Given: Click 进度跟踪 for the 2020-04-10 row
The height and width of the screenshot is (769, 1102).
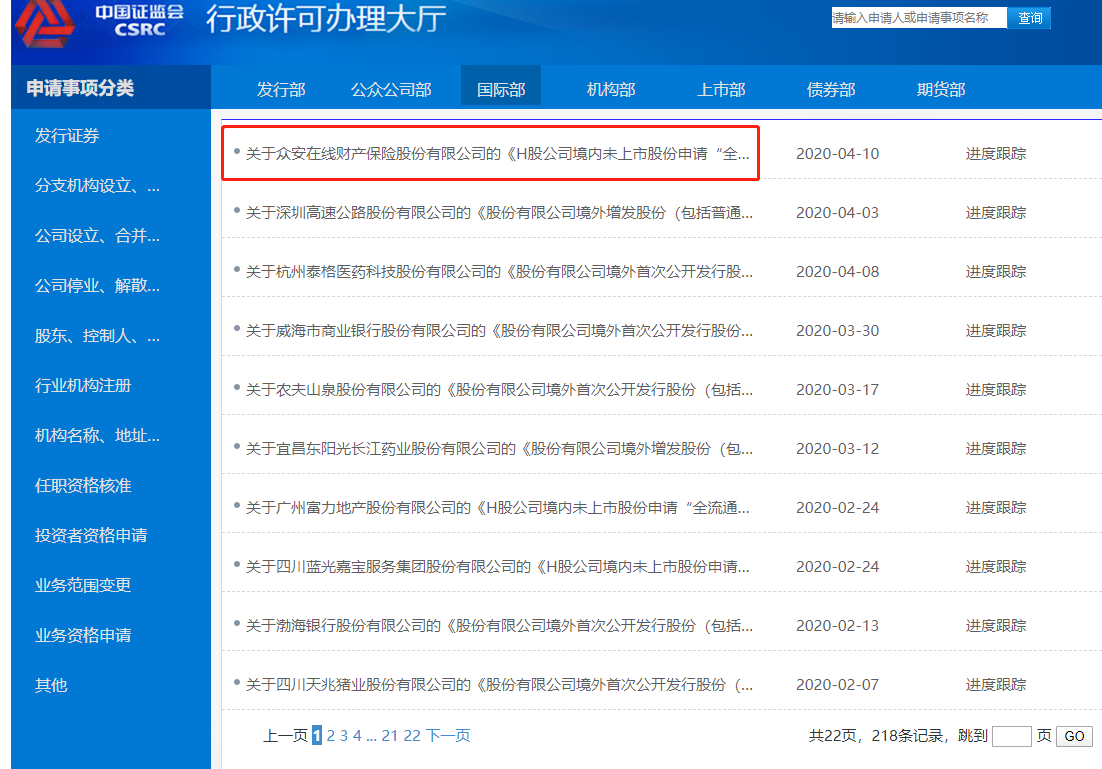Looking at the screenshot, I should tap(996, 154).
